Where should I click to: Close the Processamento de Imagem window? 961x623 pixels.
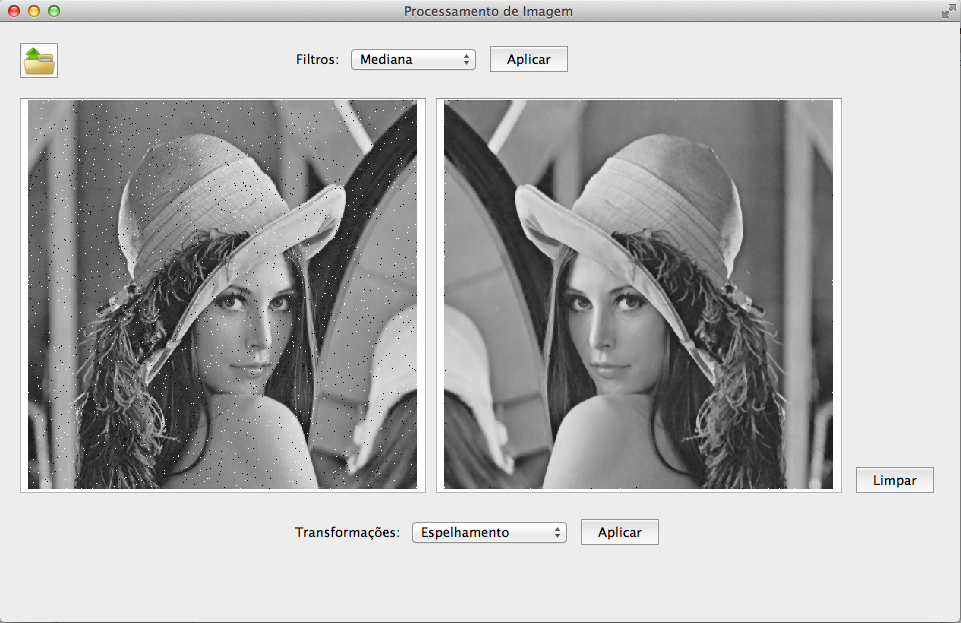(x=13, y=11)
